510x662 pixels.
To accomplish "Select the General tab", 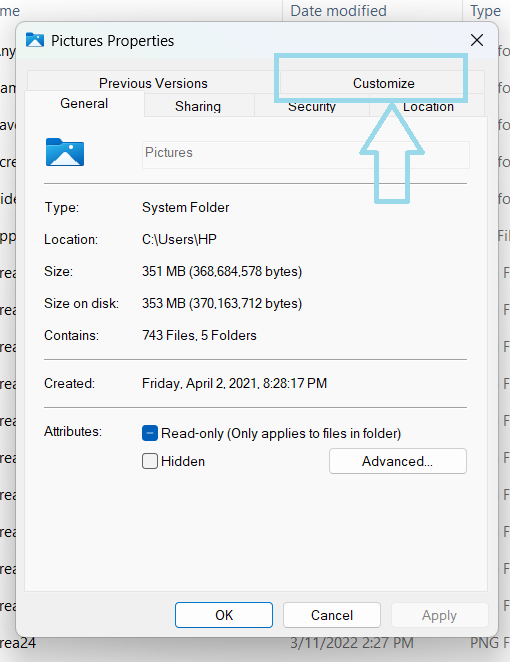I will 84,103.
